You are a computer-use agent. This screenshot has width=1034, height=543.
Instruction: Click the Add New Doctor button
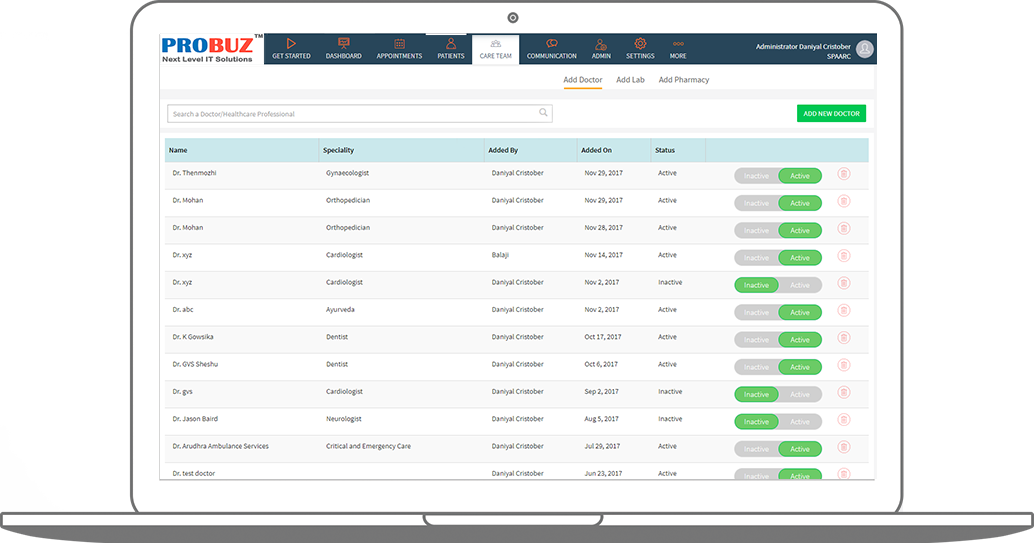pos(831,114)
